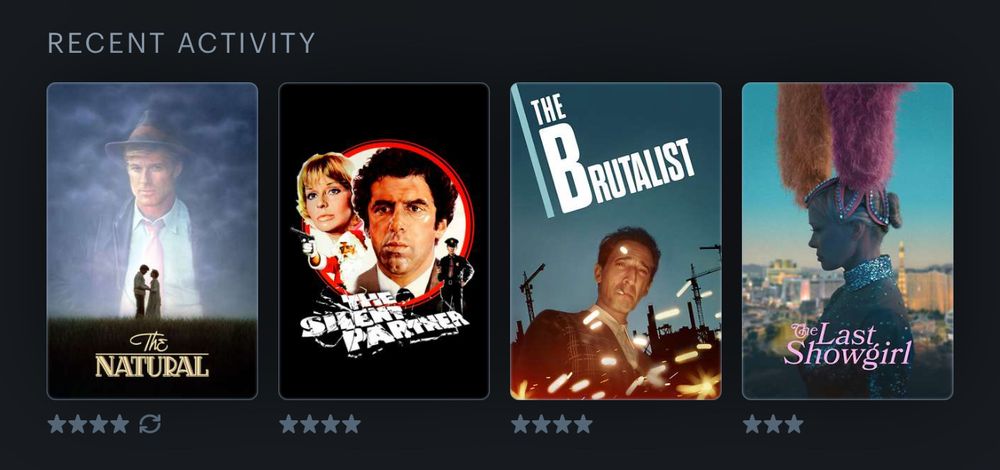Click the first star under The Natural
Image resolution: width=1000 pixels, height=470 pixels.
click(x=57, y=423)
